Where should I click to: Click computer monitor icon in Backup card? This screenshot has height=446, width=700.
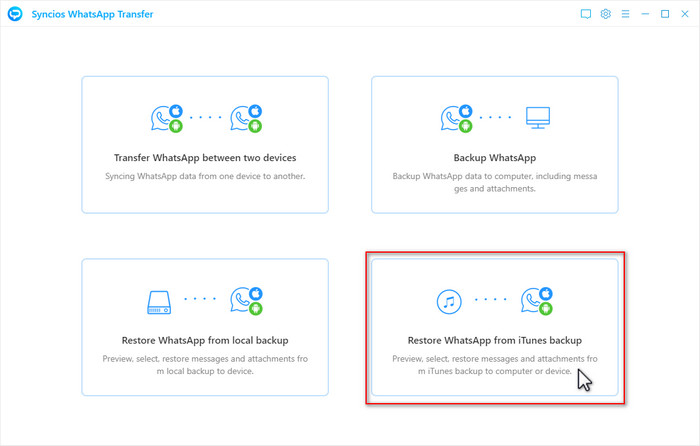point(538,118)
